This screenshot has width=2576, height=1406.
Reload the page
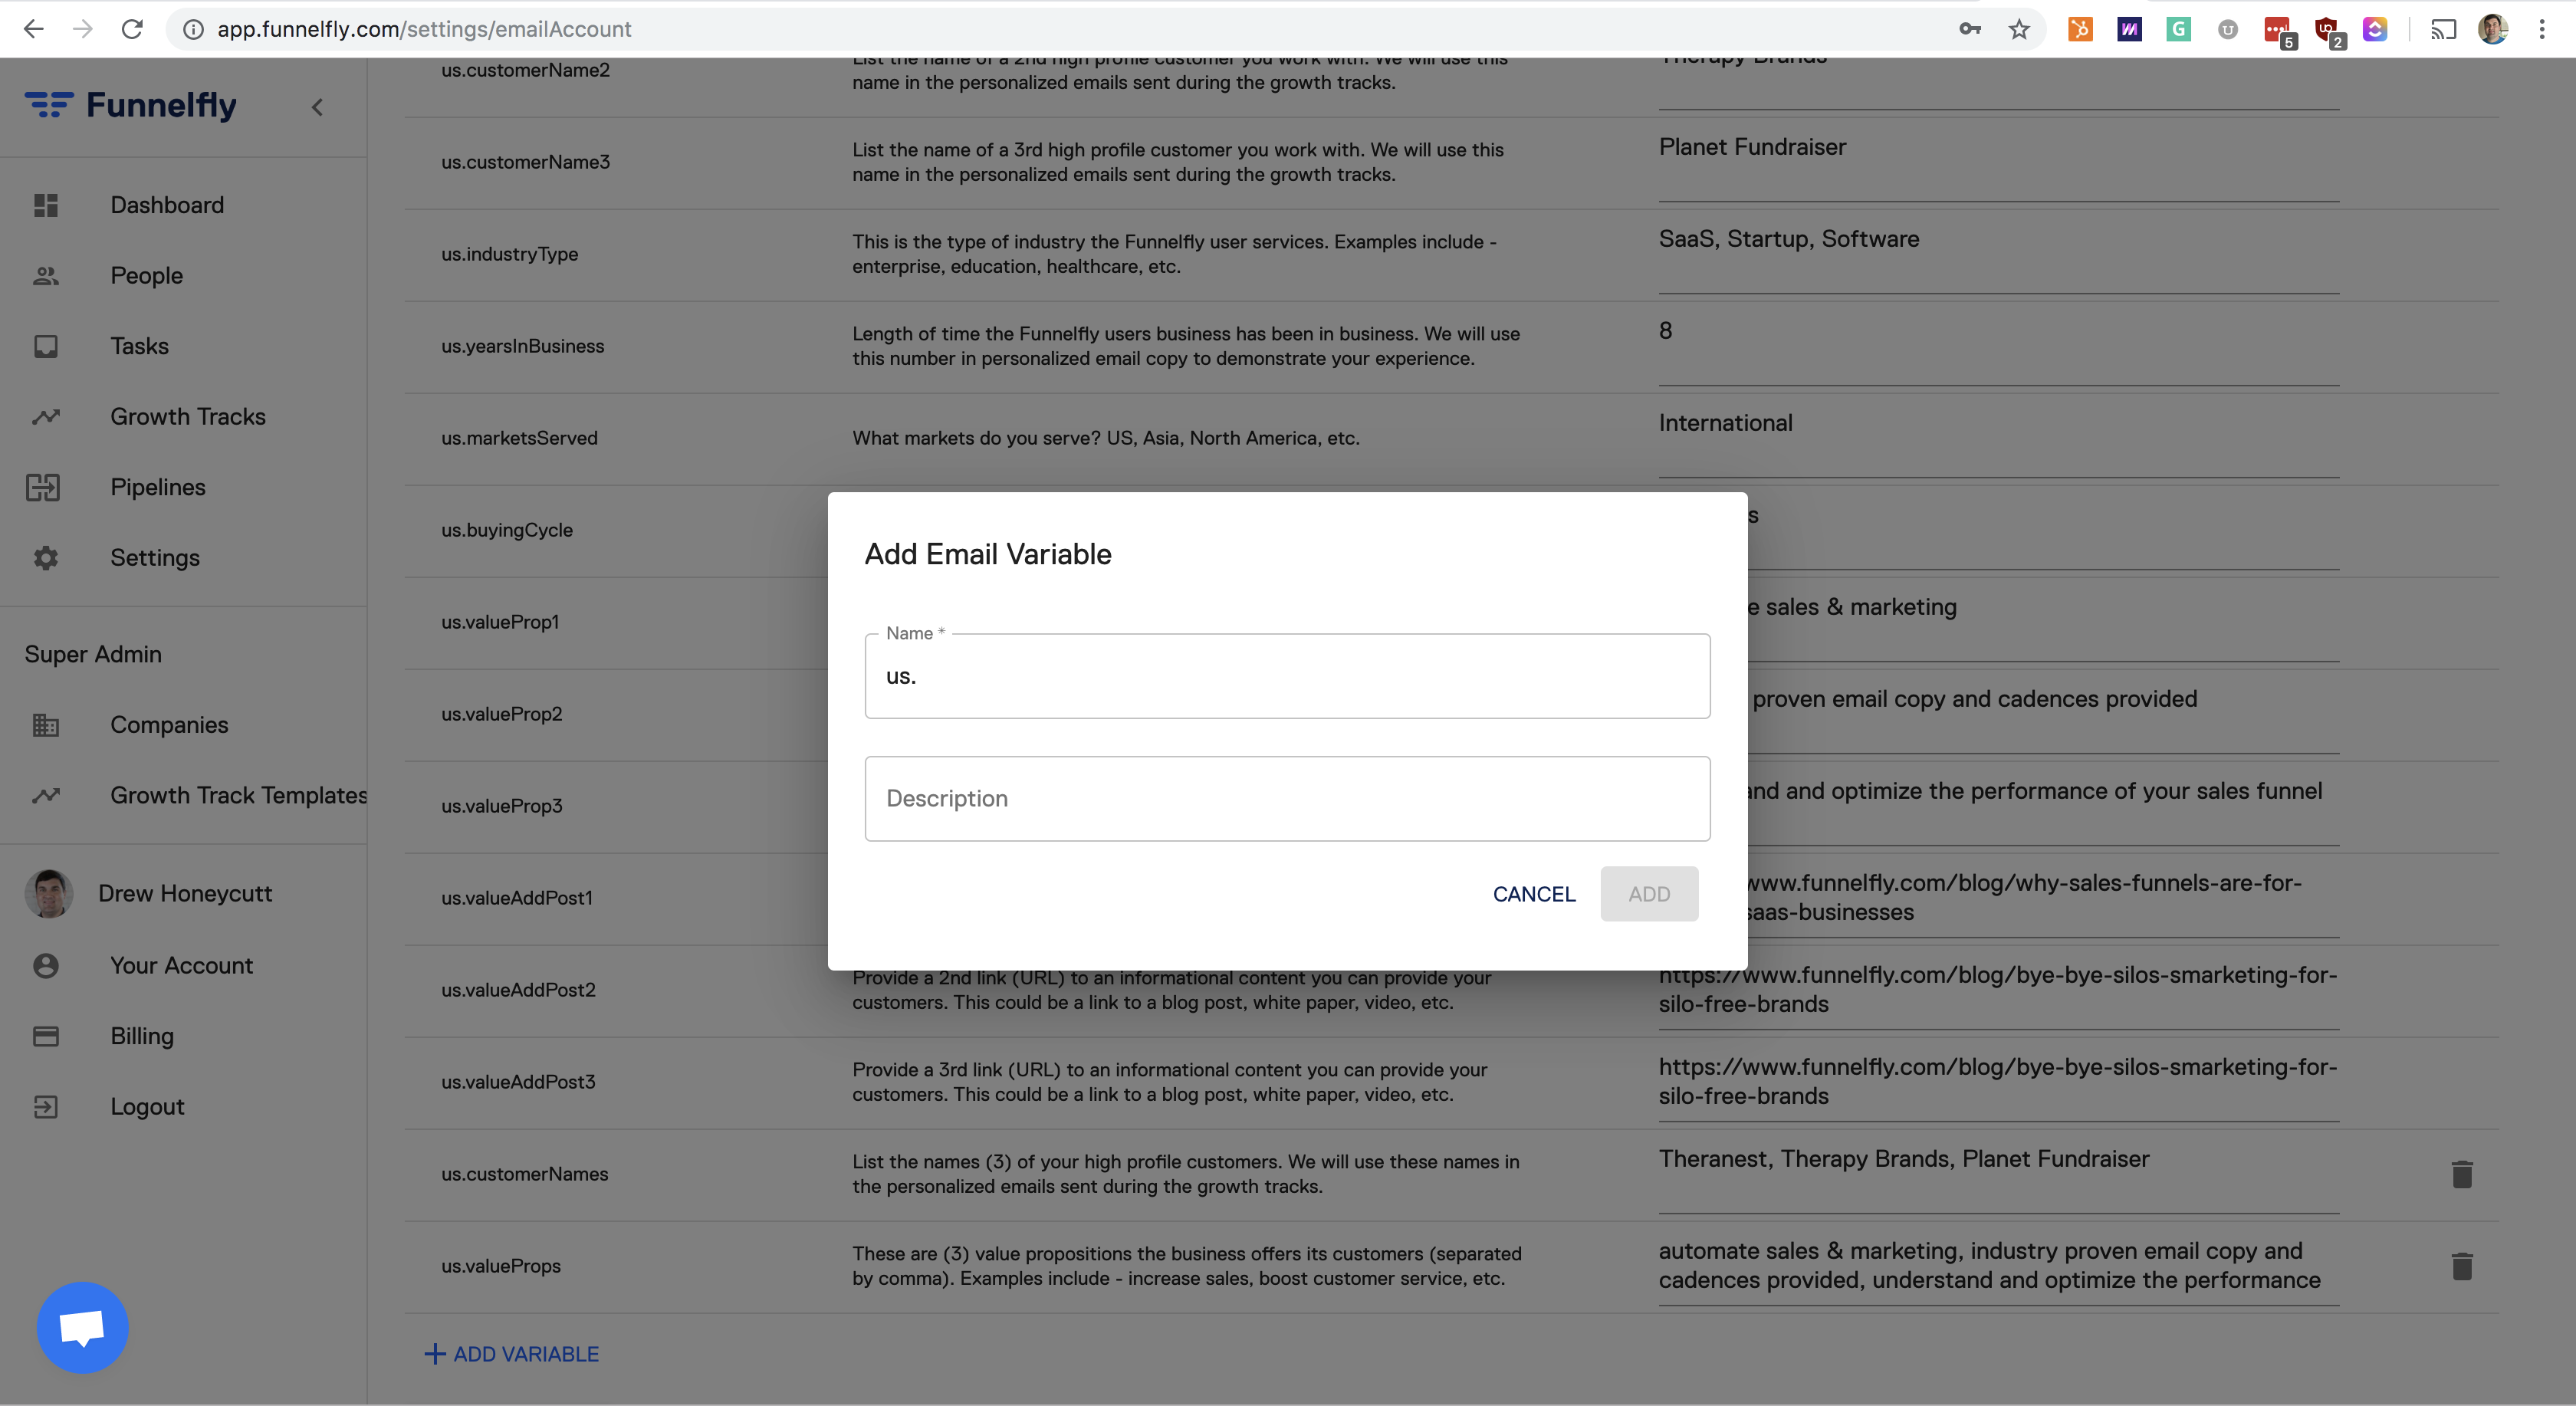tap(132, 29)
